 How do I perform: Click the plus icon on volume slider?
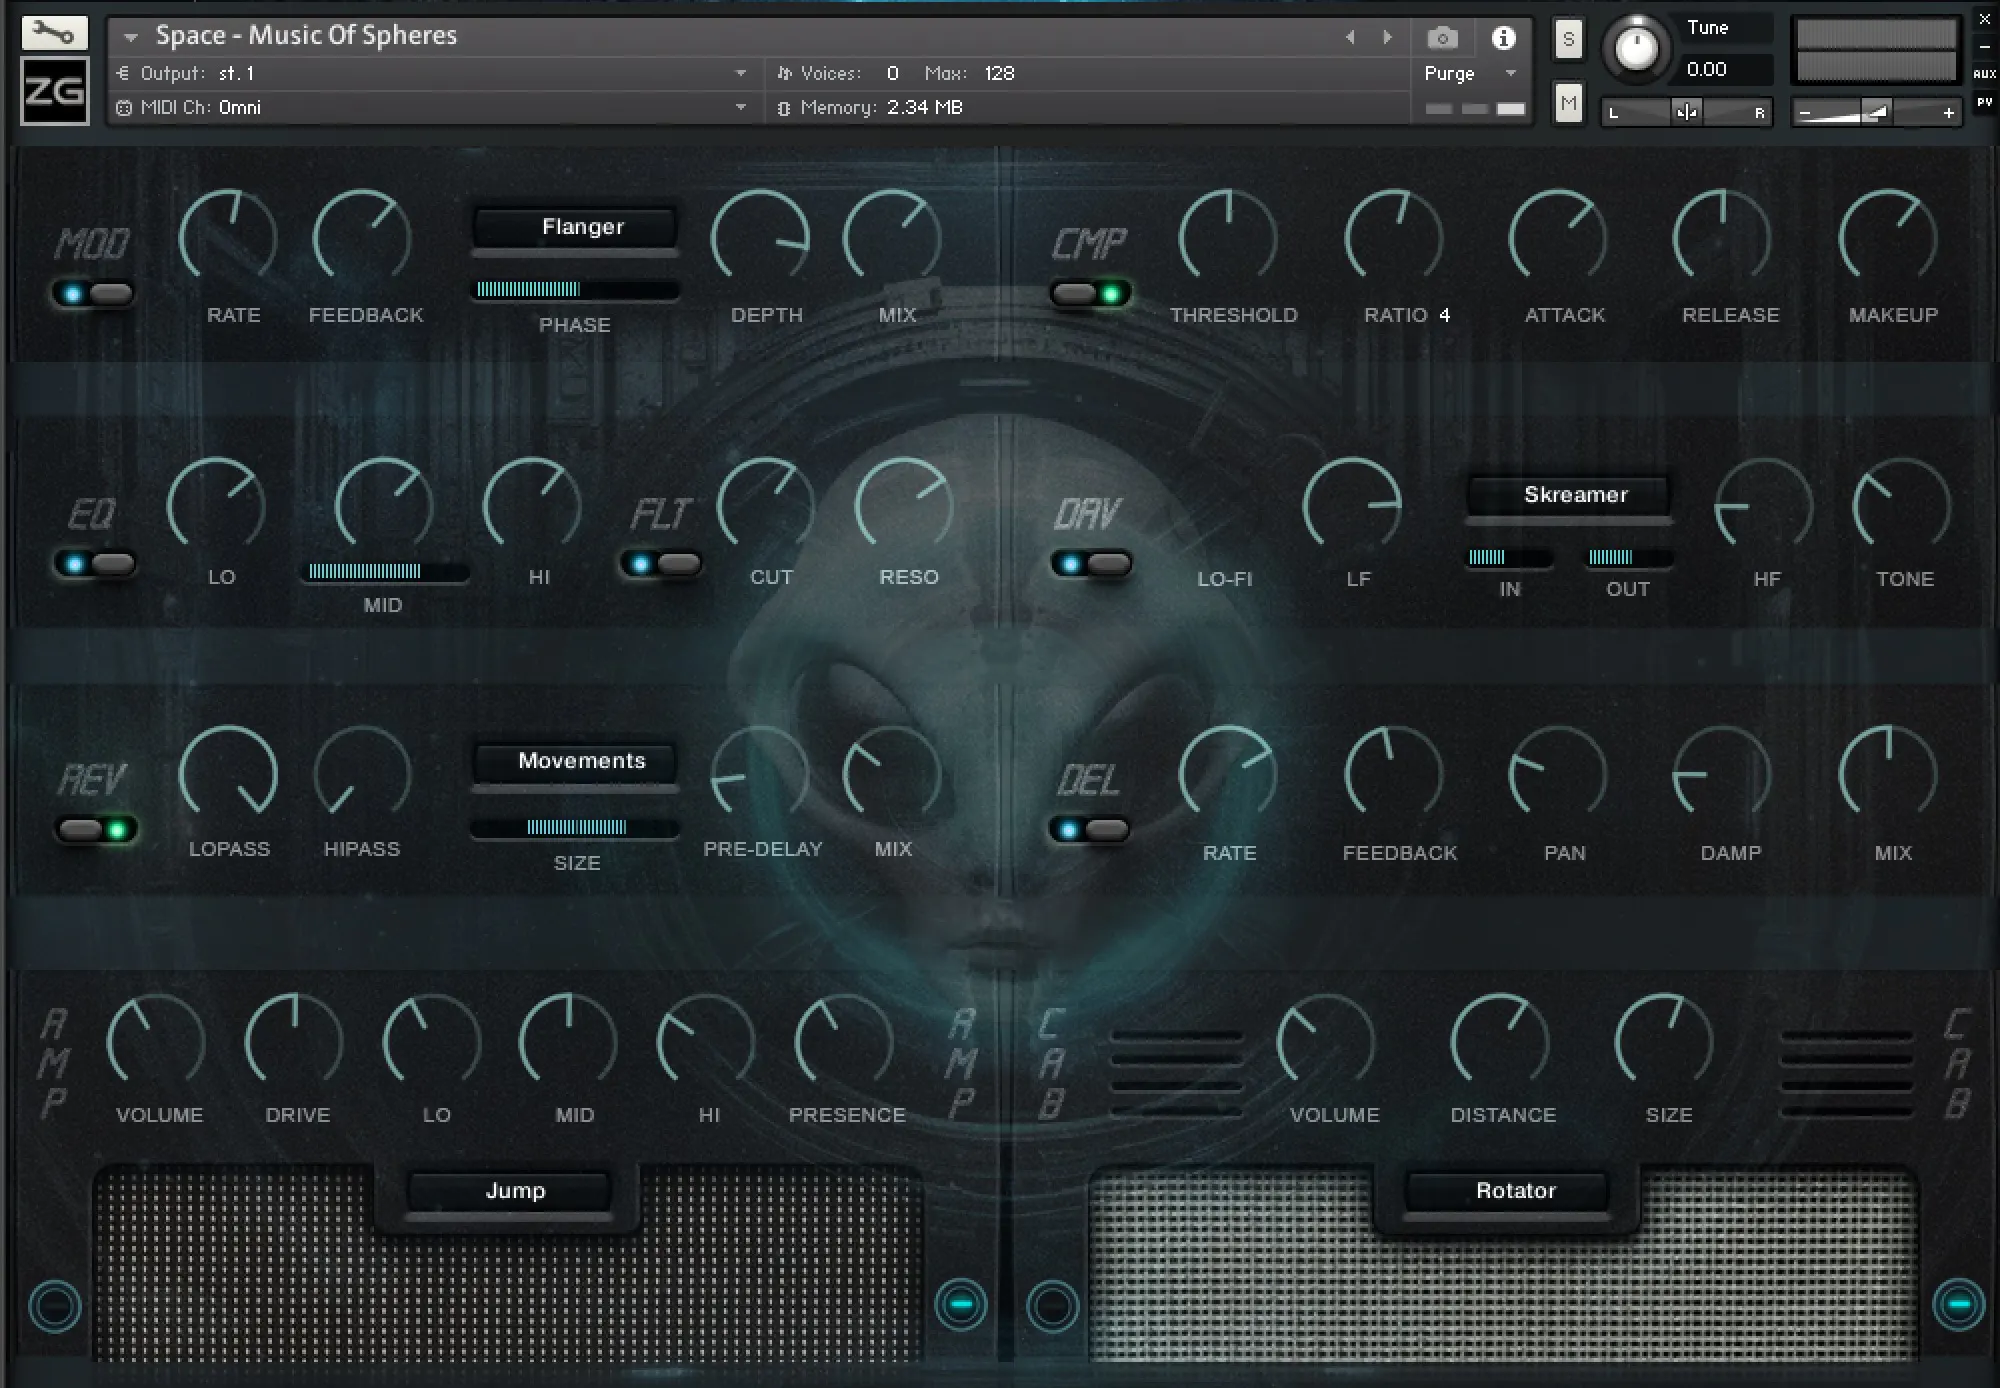(x=1948, y=113)
